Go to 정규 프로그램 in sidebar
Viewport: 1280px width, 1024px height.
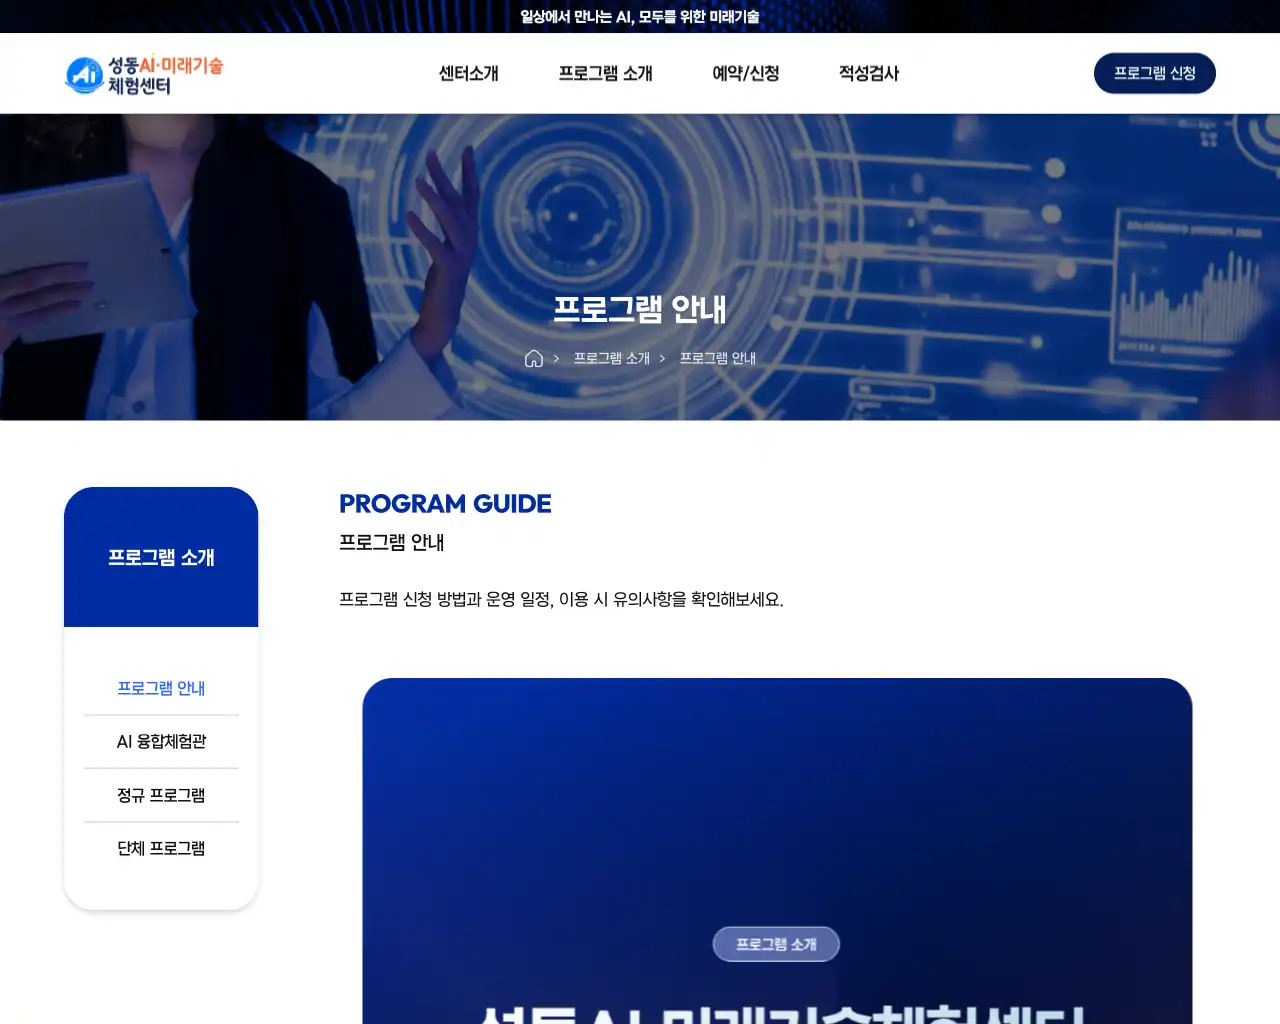pyautogui.click(x=161, y=795)
